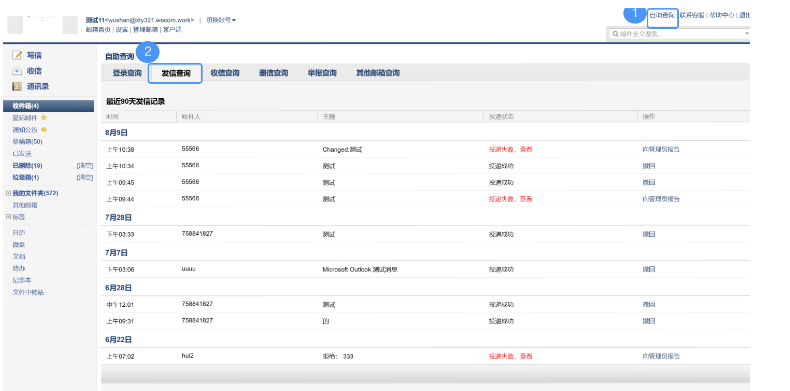The height and width of the screenshot is (391, 790).
Task: Open the 草稿箱(50) drafts folder
Action: click(x=27, y=142)
